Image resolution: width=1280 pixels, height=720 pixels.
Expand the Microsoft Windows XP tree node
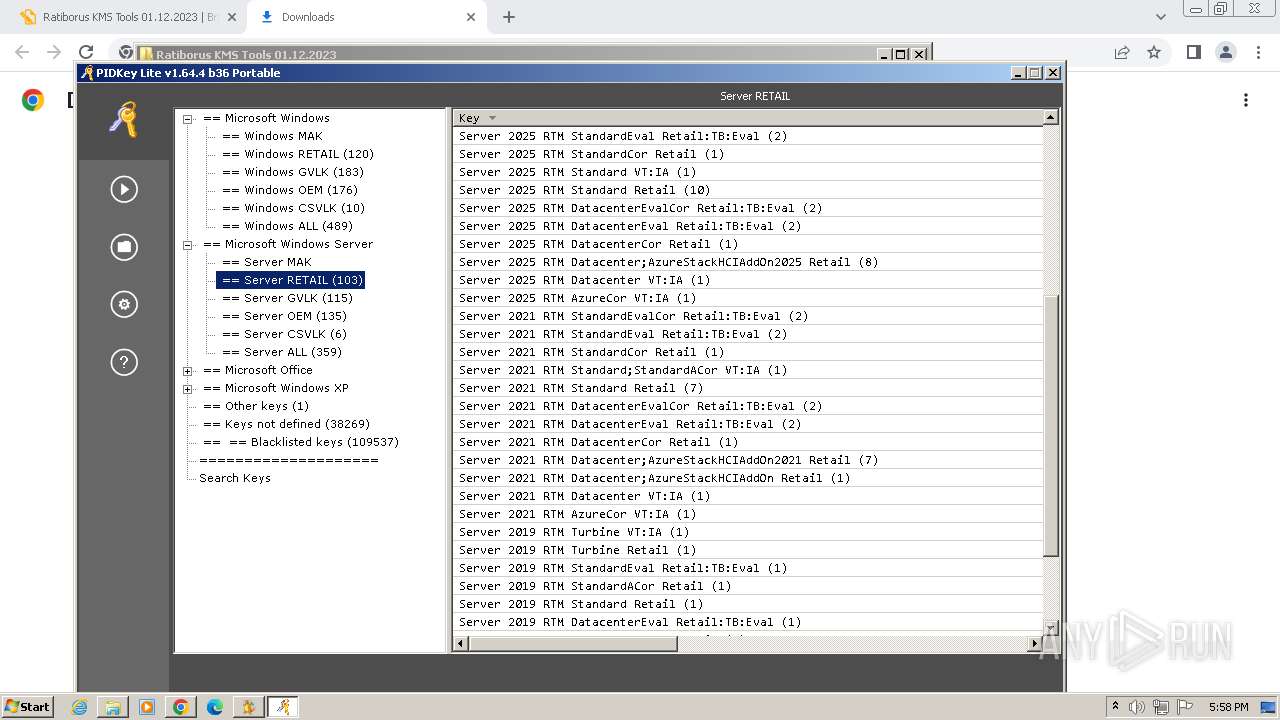187,388
